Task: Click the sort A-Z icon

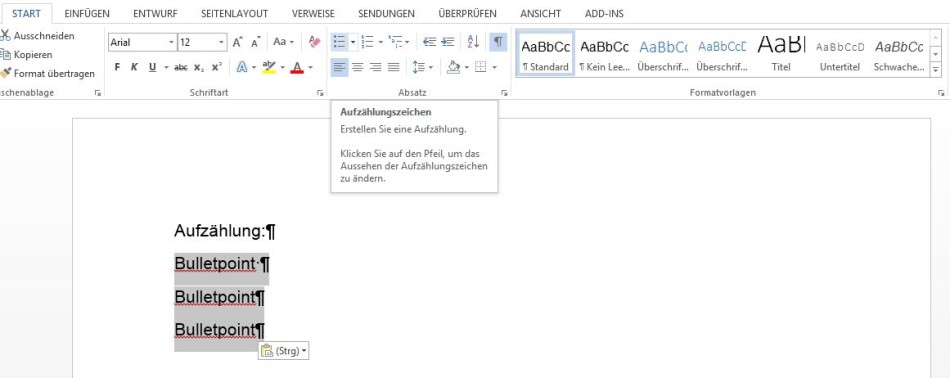Action: (x=473, y=42)
